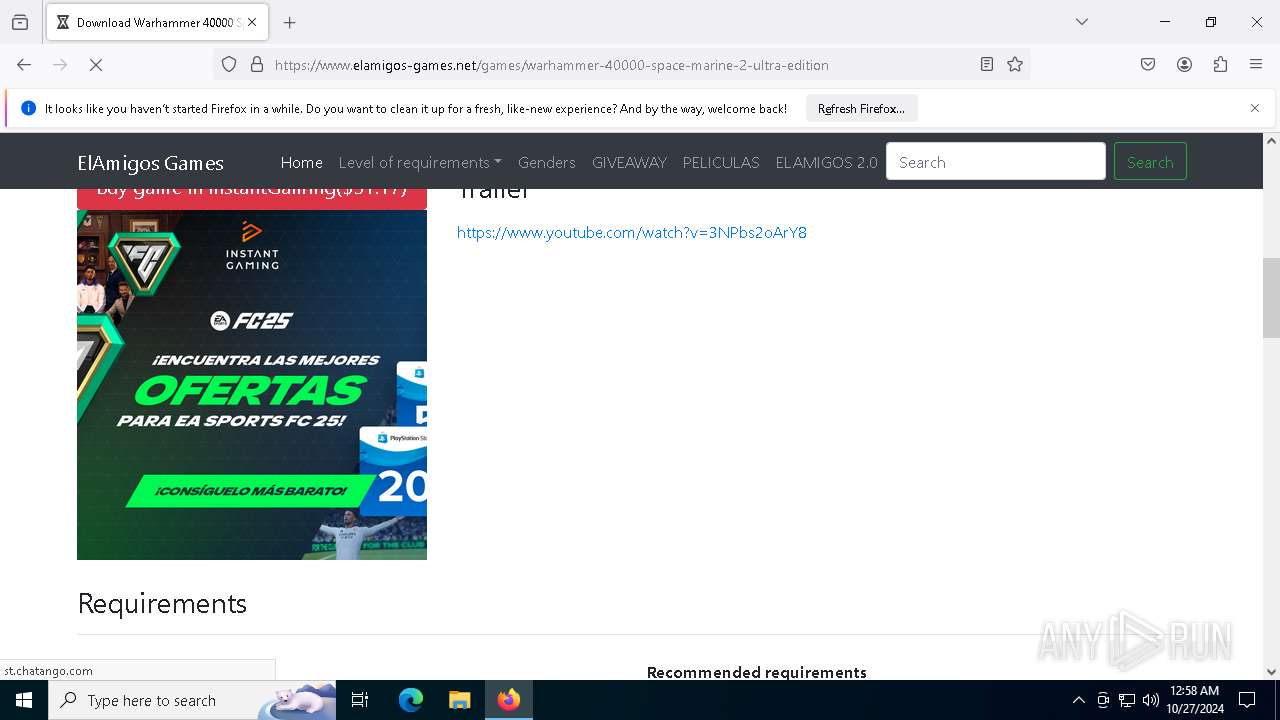The height and width of the screenshot is (720, 1280).
Task: Go forward to the next page
Action: 60,65
